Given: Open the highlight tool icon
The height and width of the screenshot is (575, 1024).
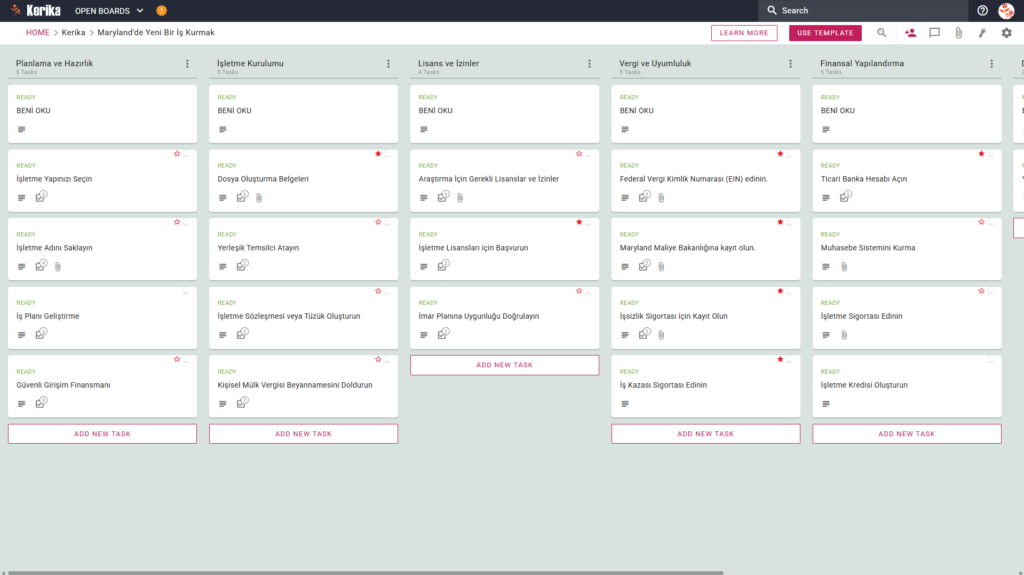Looking at the screenshot, I should pos(982,33).
